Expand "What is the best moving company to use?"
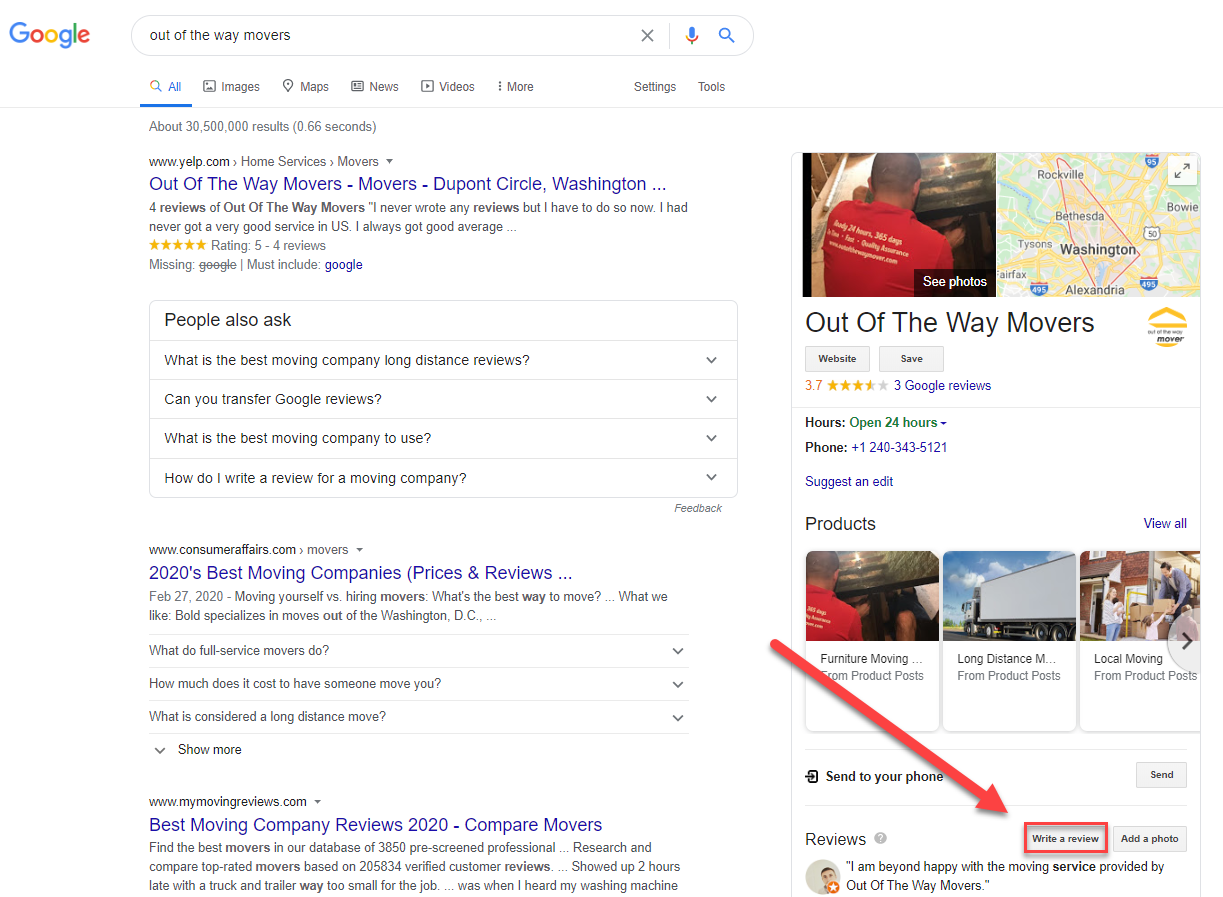1223x897 pixels. (443, 438)
